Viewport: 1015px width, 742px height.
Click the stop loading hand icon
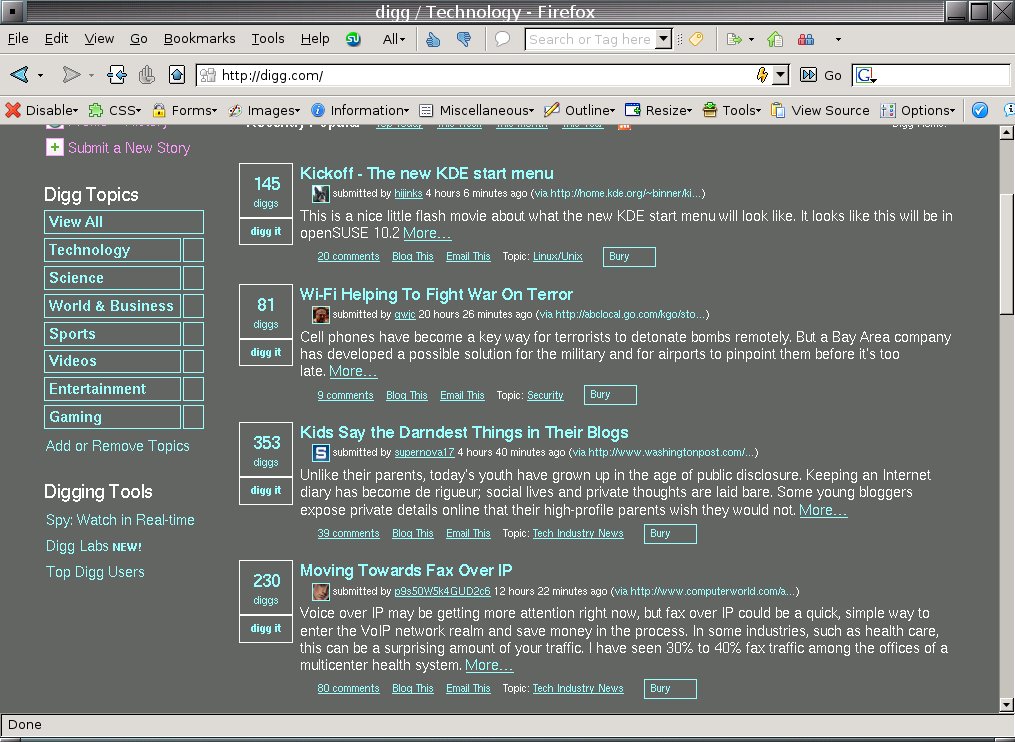(x=147, y=75)
